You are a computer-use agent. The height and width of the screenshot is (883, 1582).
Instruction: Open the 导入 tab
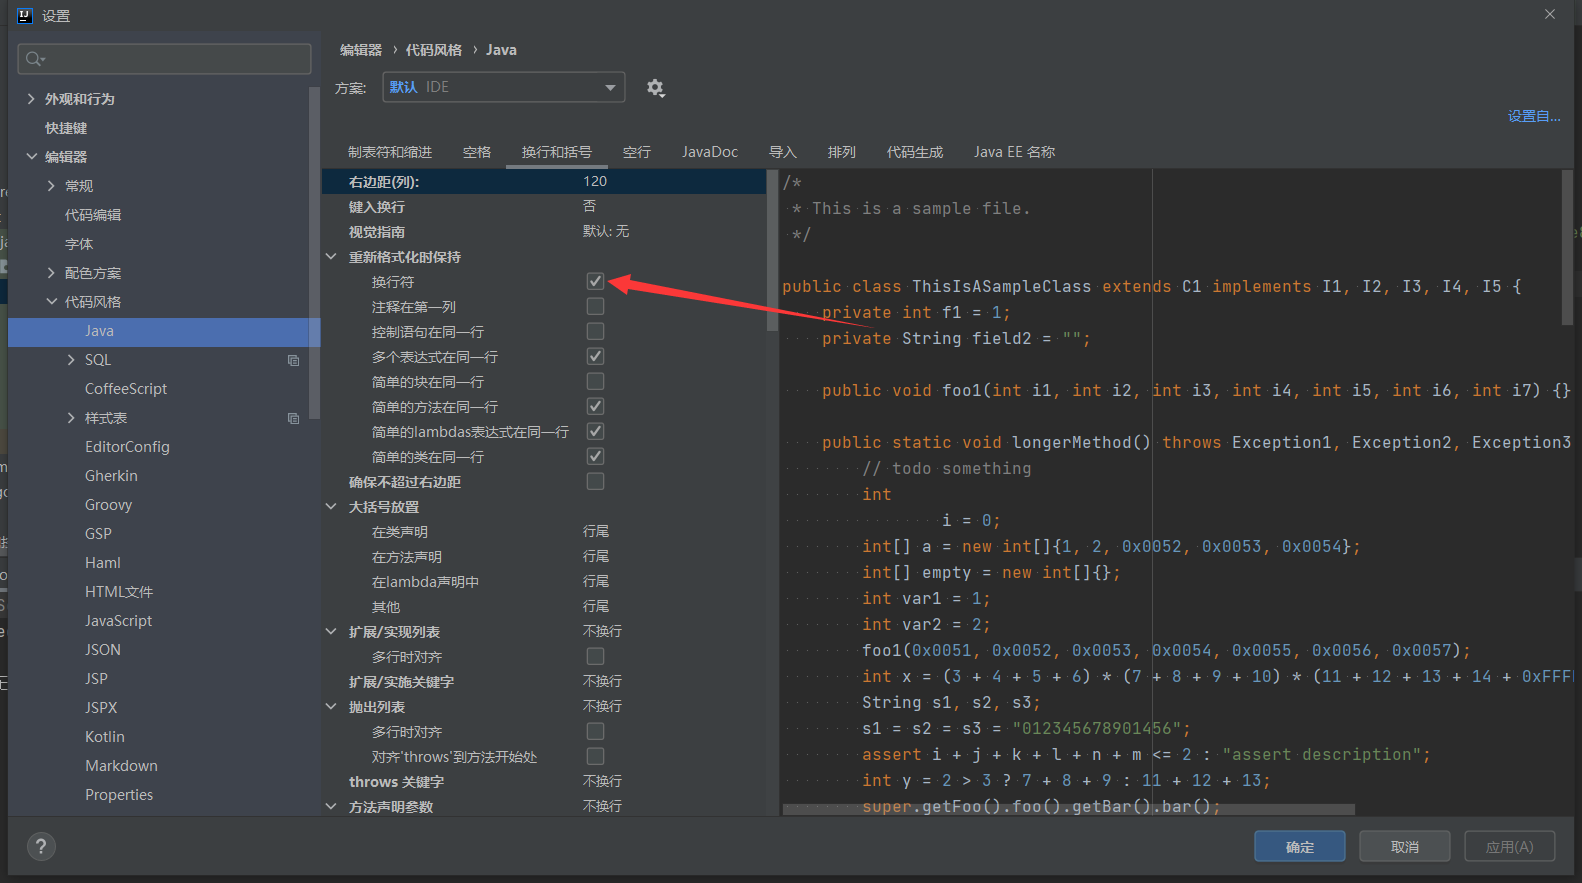pyautogui.click(x=783, y=152)
